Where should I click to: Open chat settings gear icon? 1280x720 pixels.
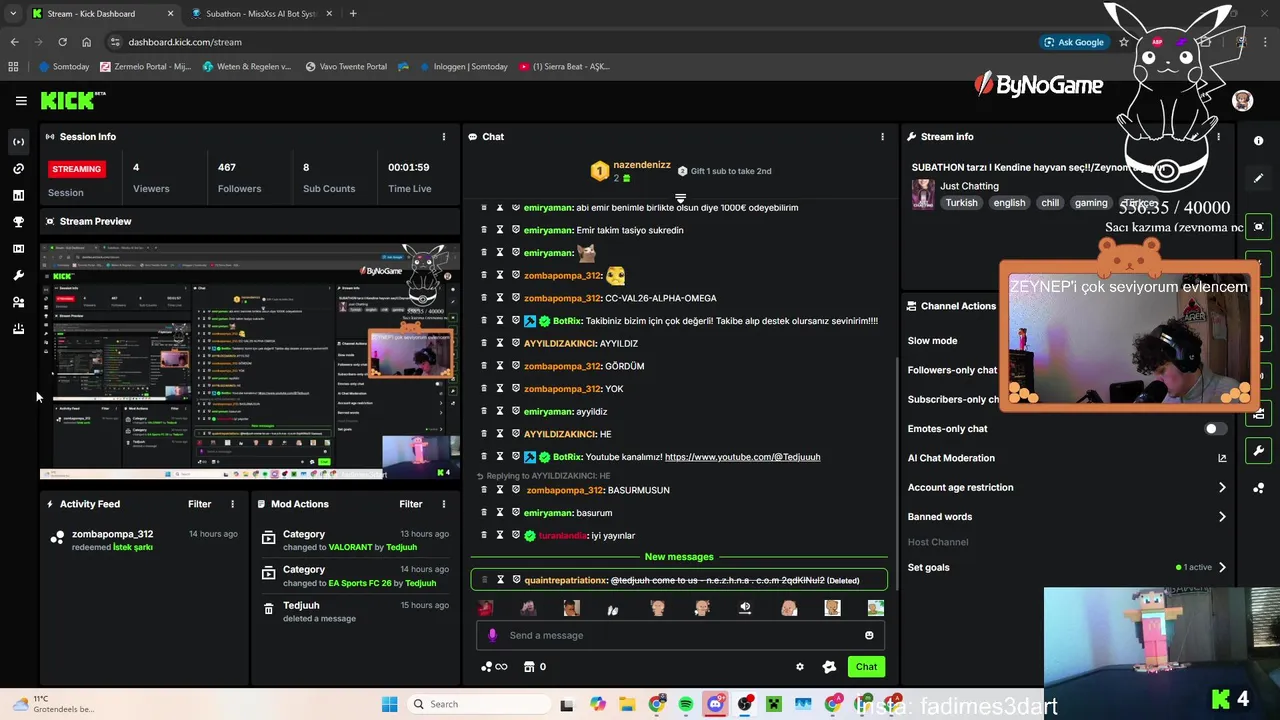coord(799,667)
